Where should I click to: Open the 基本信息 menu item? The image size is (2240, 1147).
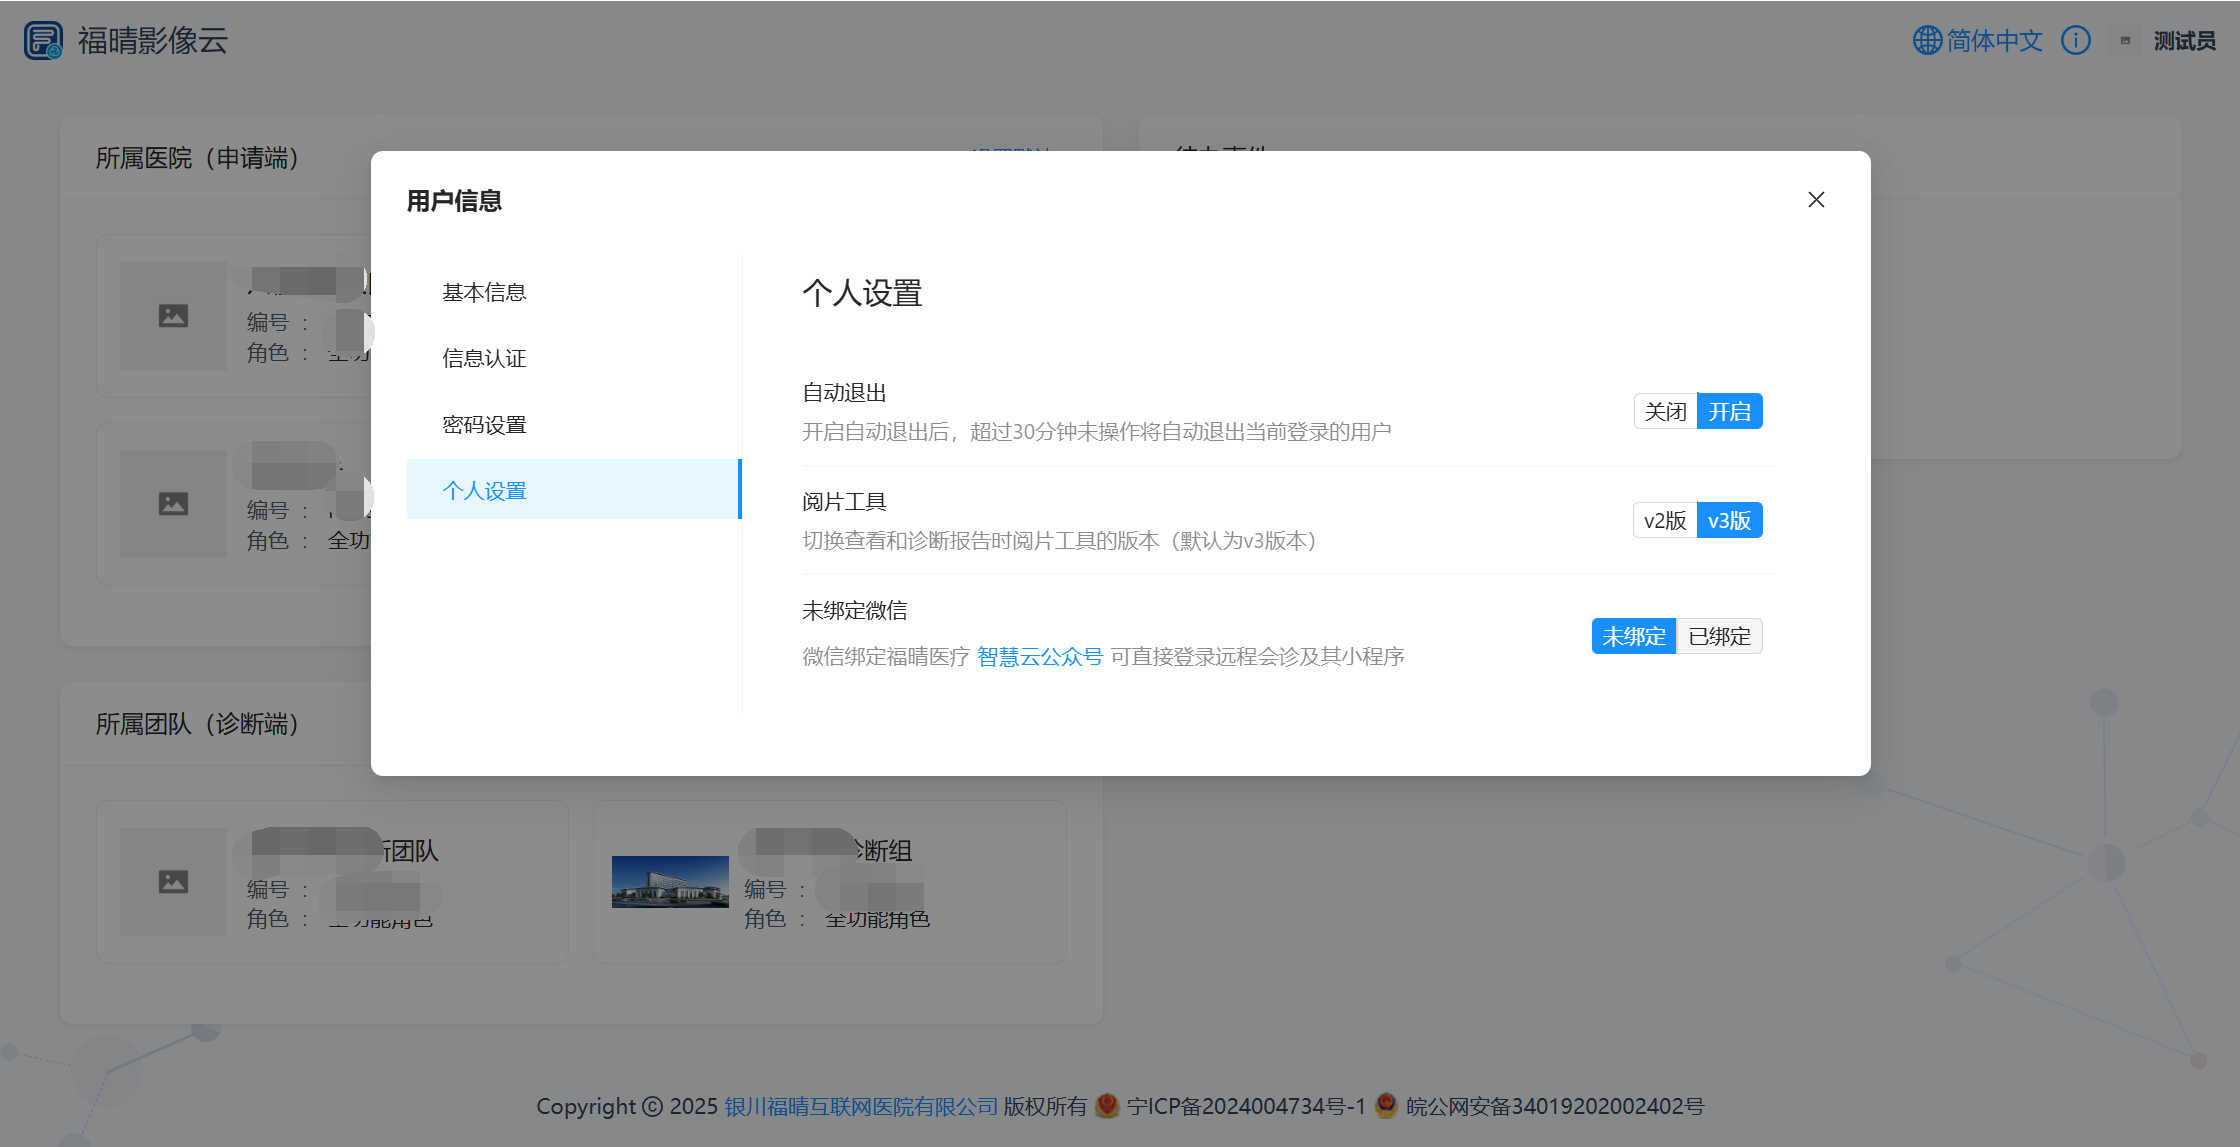pos(484,293)
